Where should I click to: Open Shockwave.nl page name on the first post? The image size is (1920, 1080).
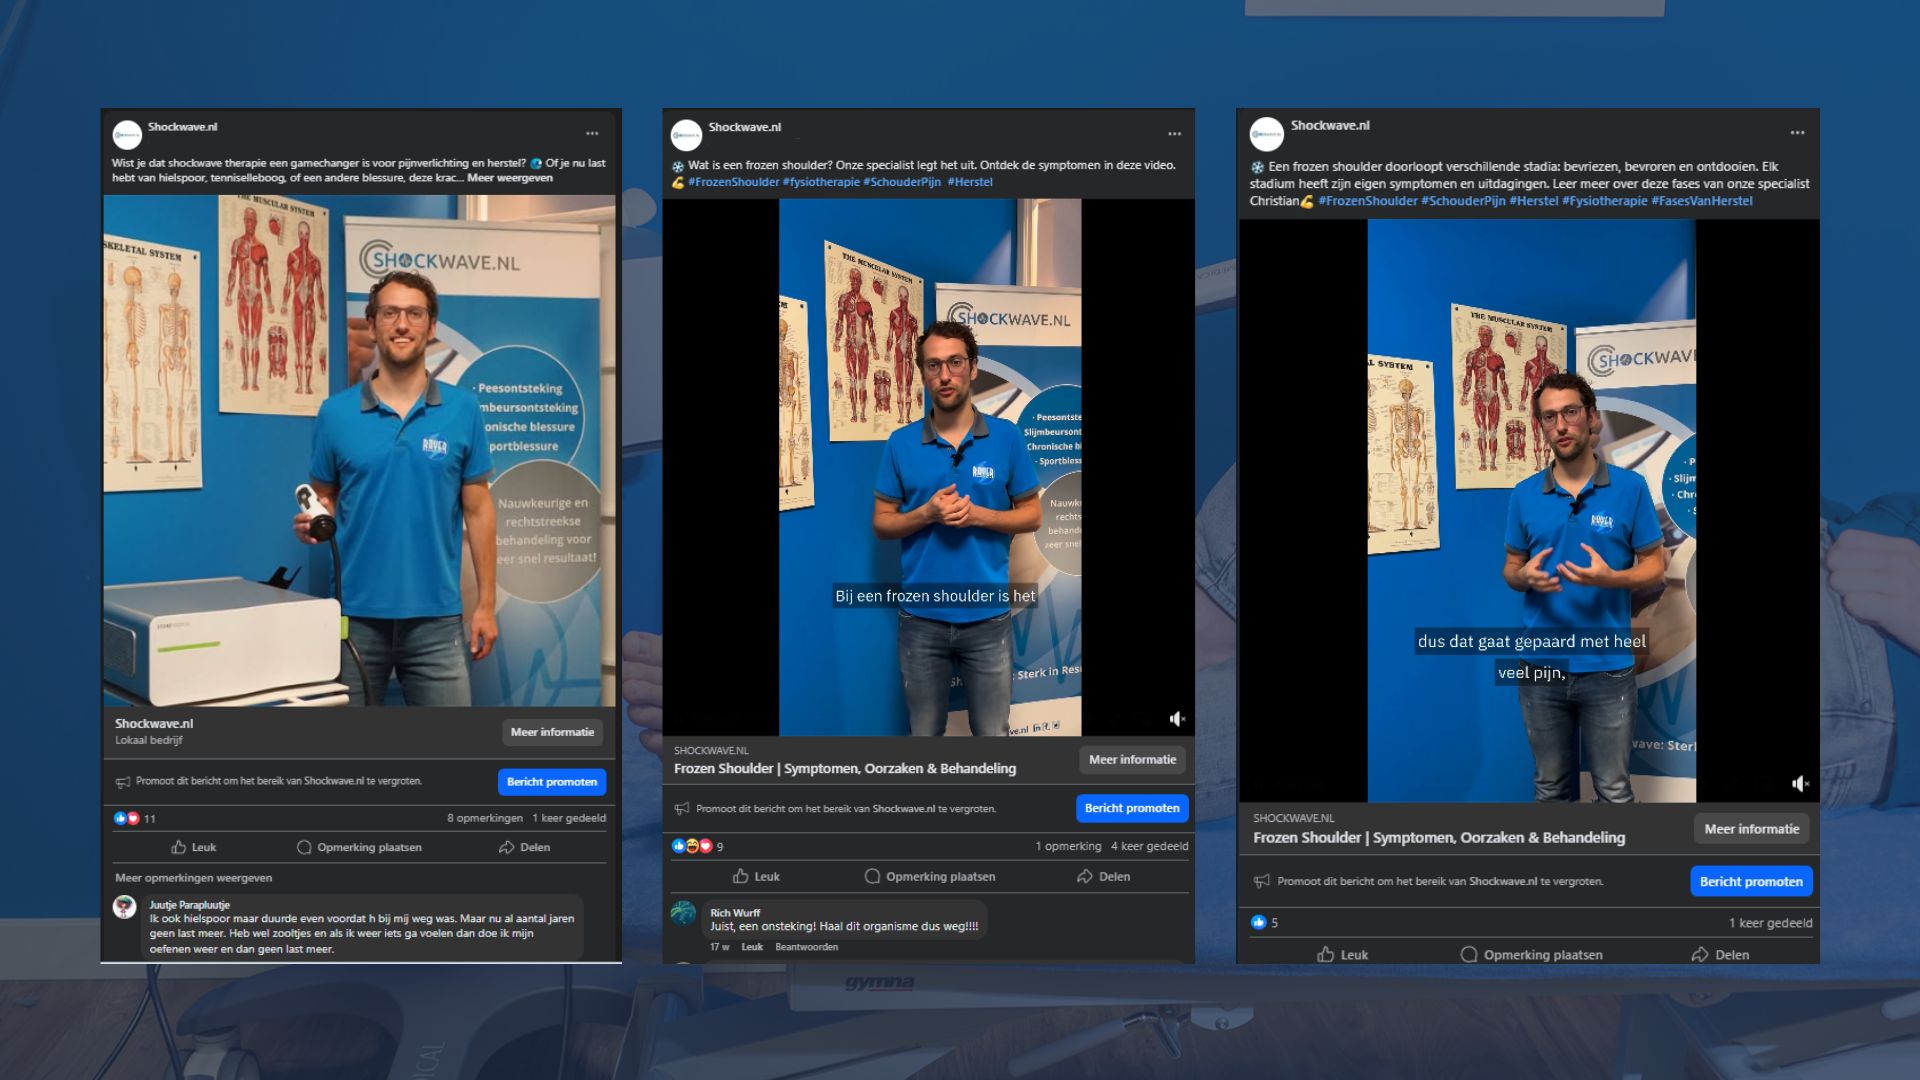(182, 127)
